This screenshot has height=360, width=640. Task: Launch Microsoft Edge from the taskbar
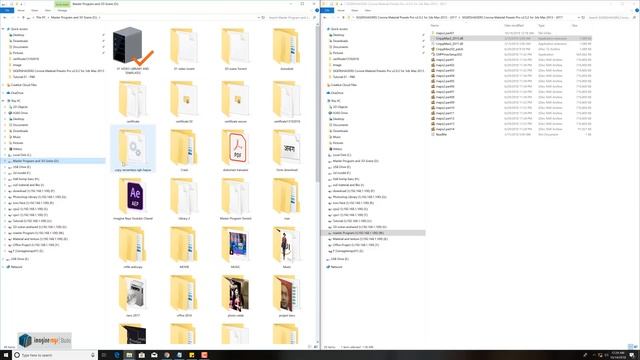tap(117, 355)
